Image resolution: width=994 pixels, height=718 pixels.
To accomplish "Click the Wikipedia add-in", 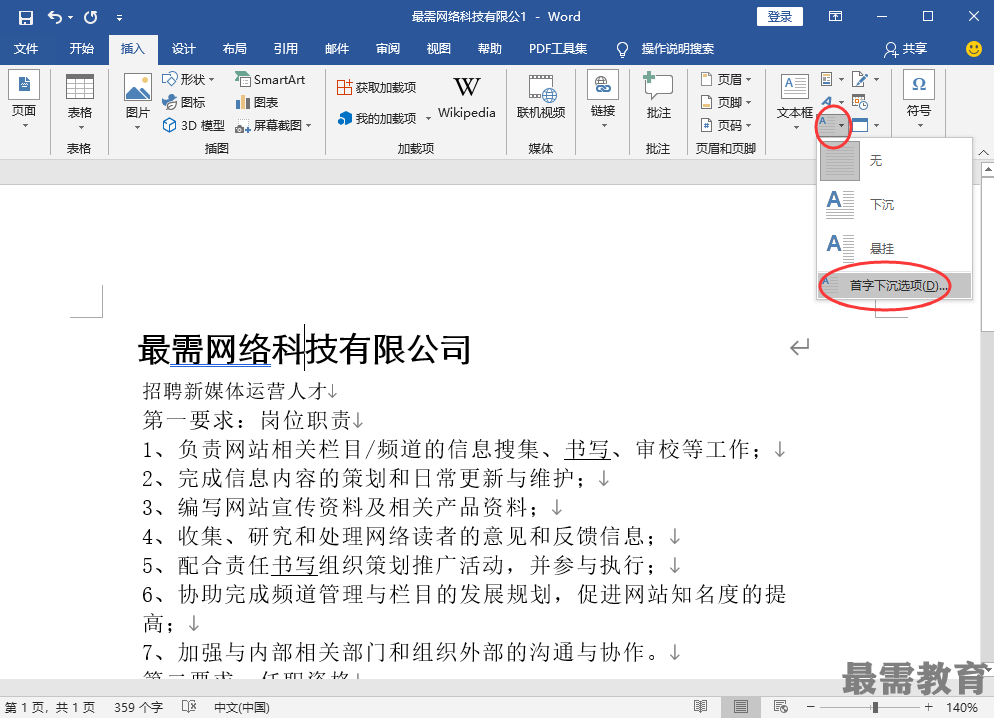I will coord(467,98).
